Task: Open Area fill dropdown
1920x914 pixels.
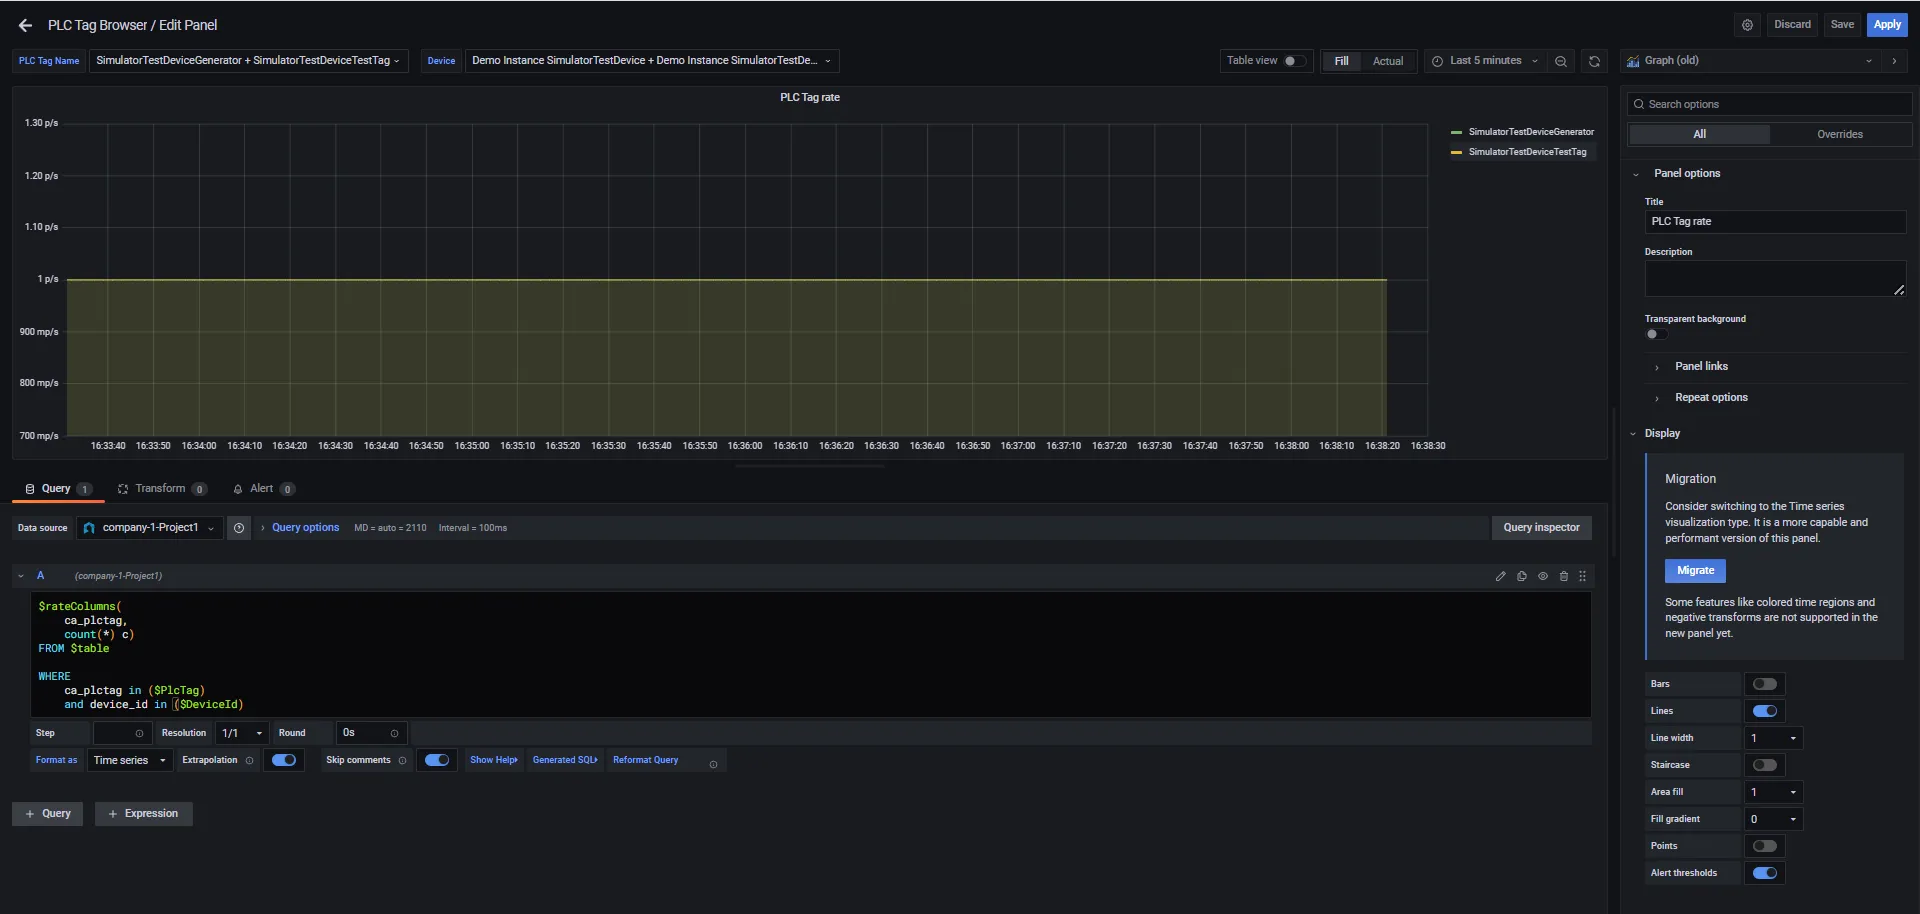Action: [1774, 792]
